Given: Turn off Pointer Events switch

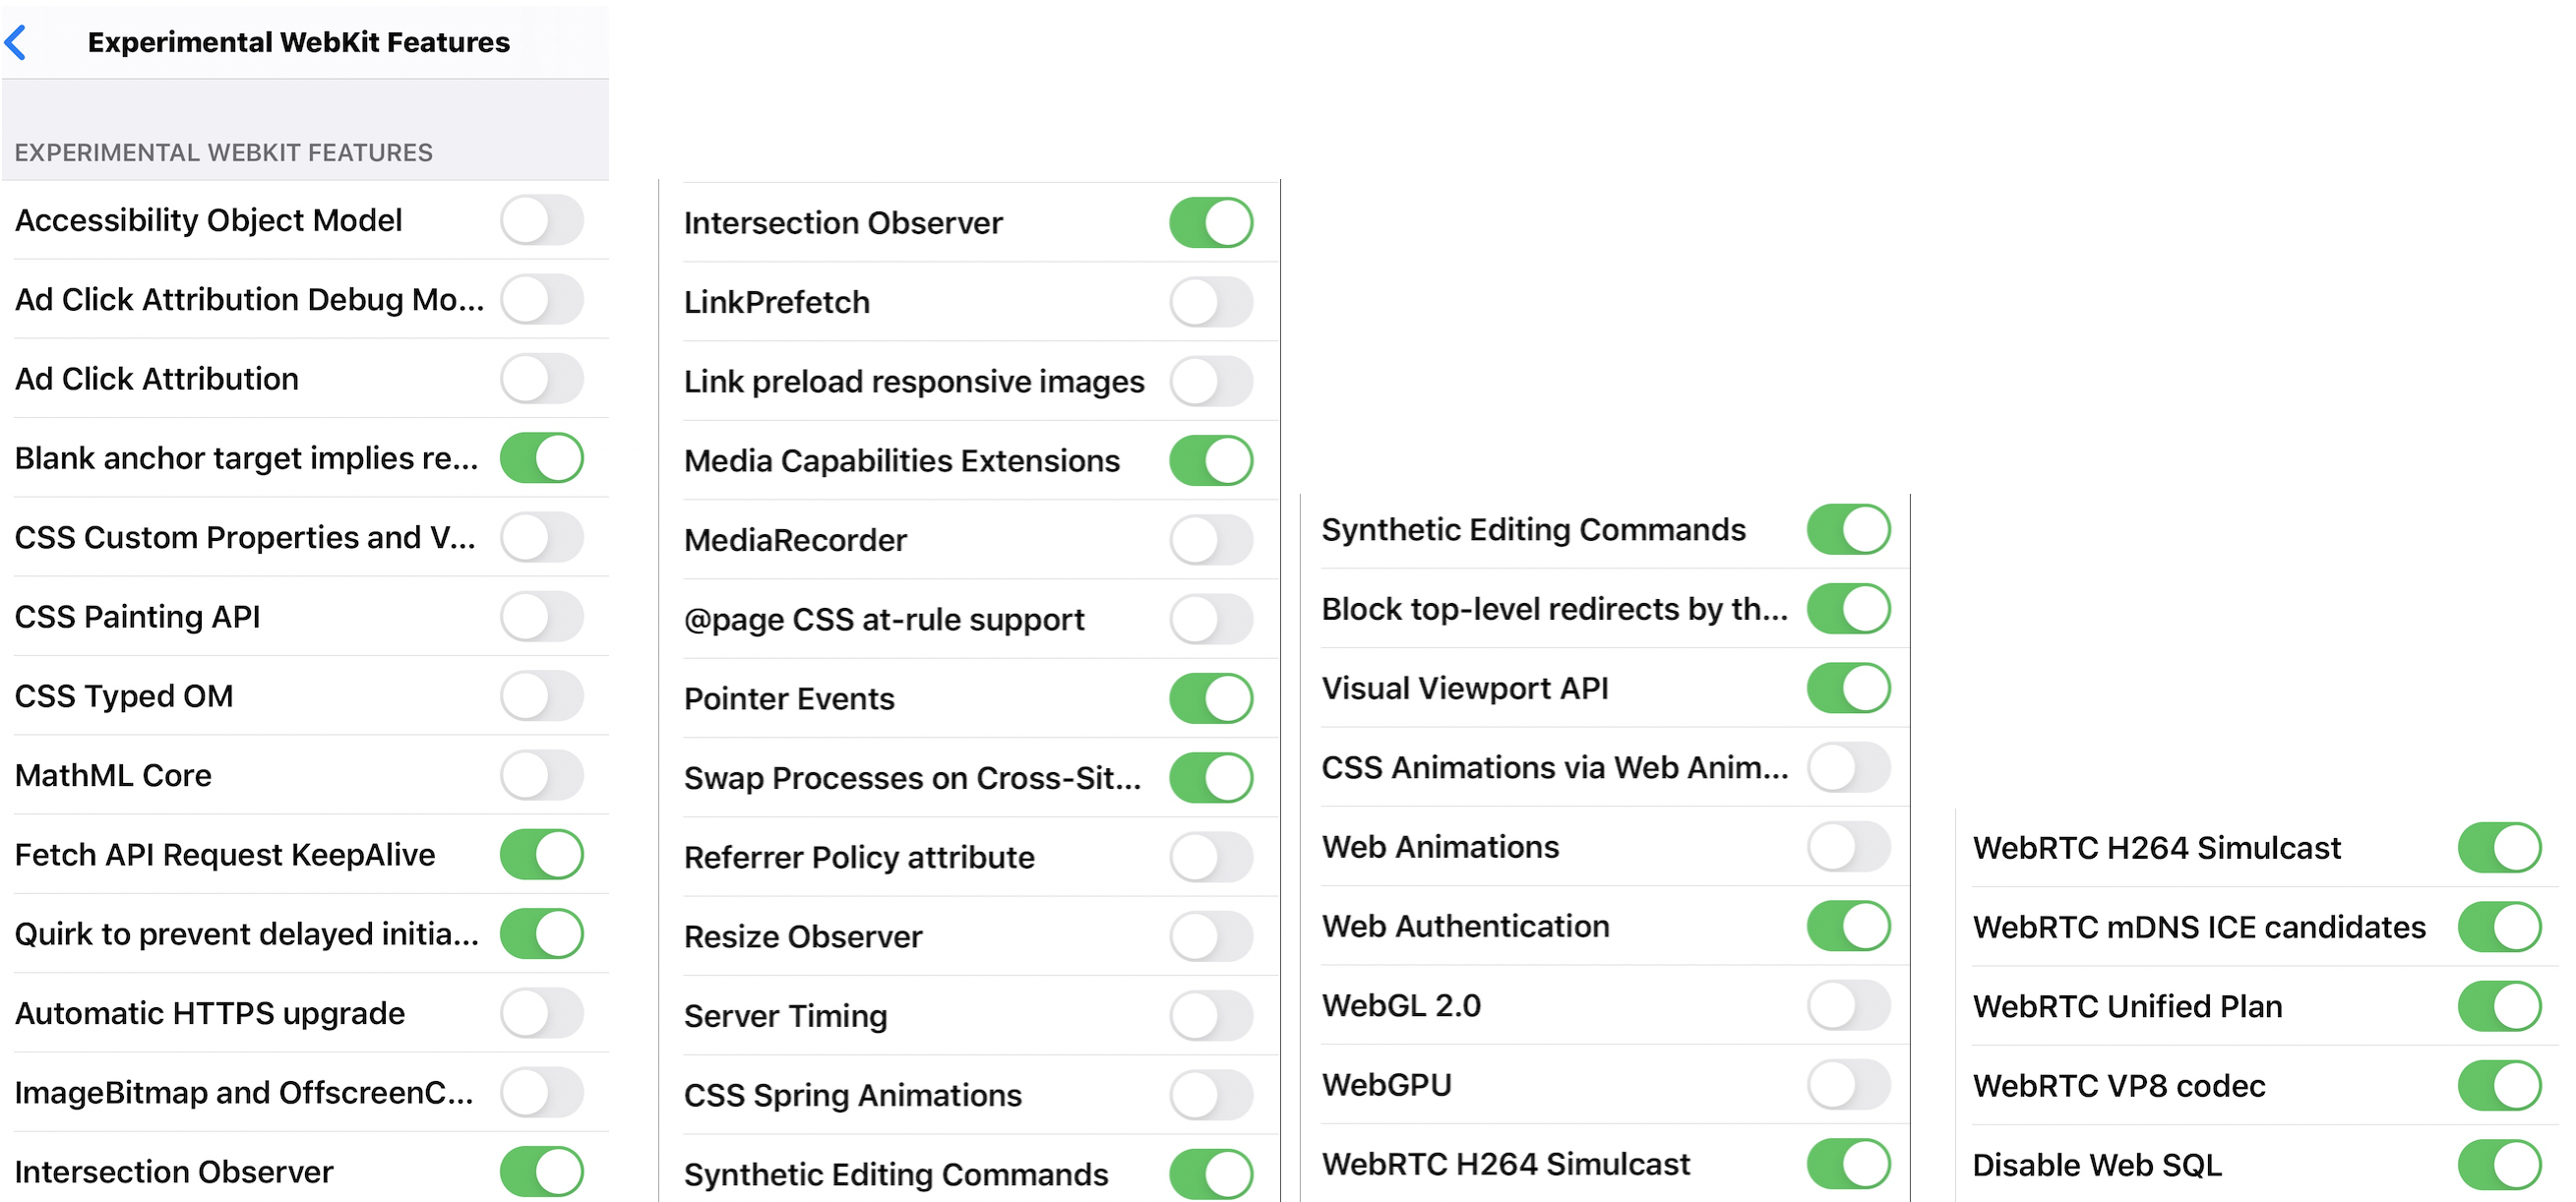Looking at the screenshot, I should (1211, 699).
